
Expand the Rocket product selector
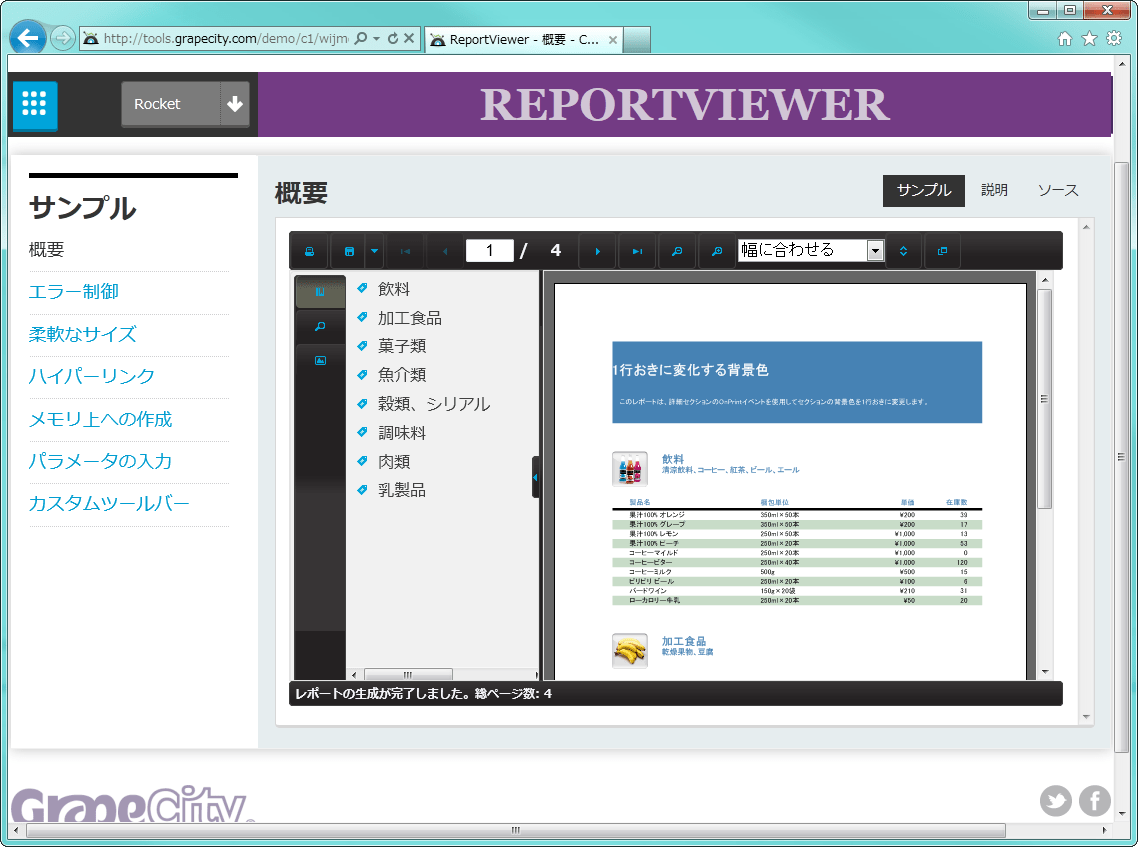(236, 103)
